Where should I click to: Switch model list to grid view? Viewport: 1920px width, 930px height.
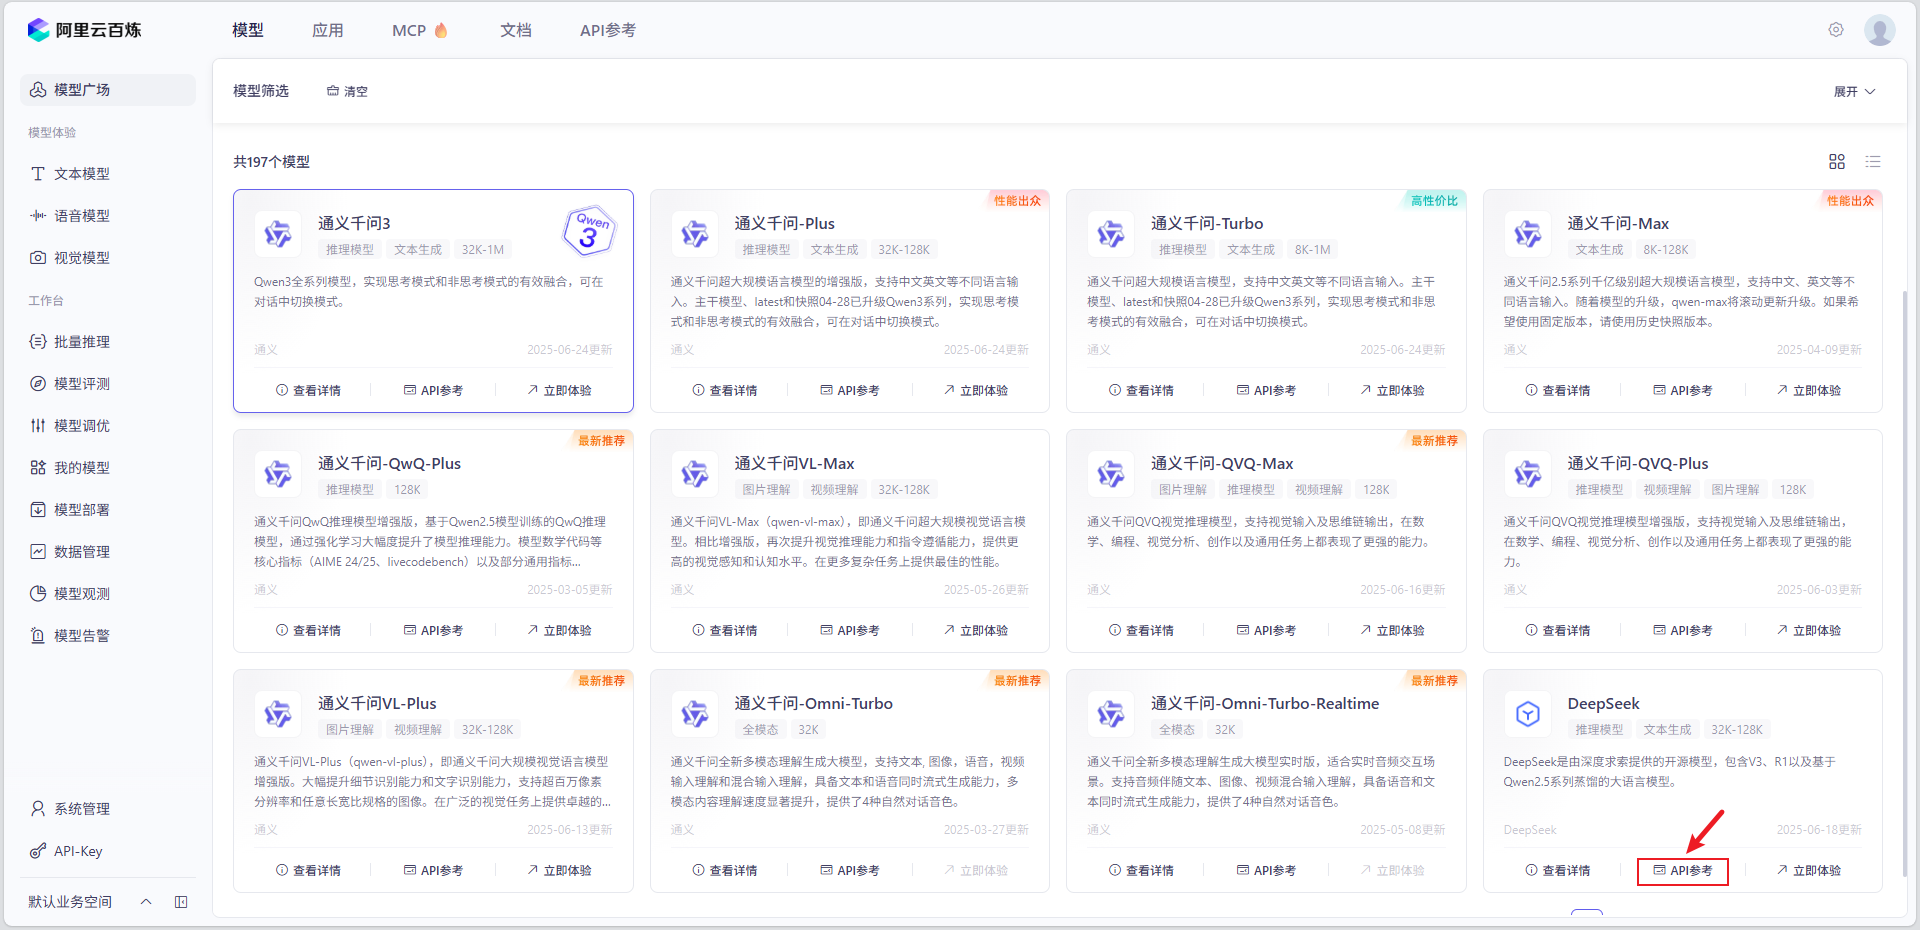(1837, 162)
